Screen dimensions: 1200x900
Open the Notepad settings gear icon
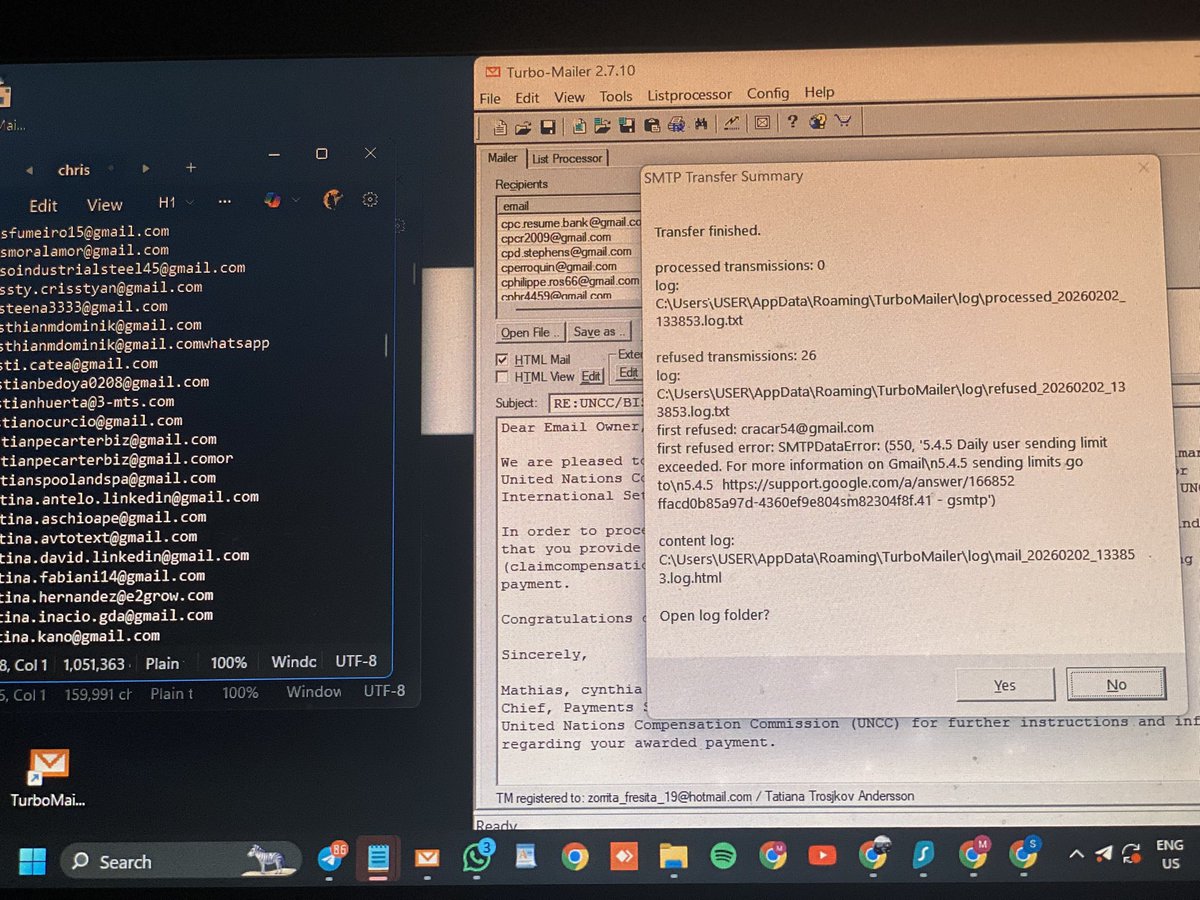(x=370, y=200)
